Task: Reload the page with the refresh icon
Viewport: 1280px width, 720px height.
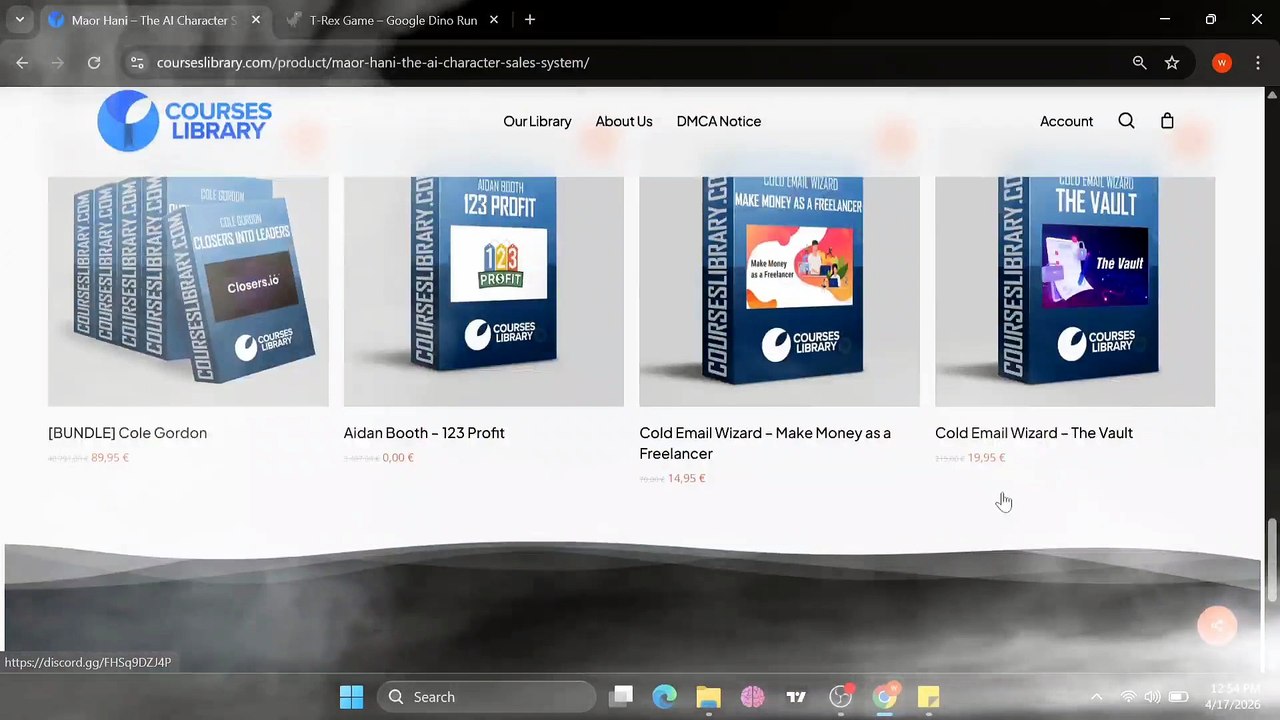Action: point(94,62)
